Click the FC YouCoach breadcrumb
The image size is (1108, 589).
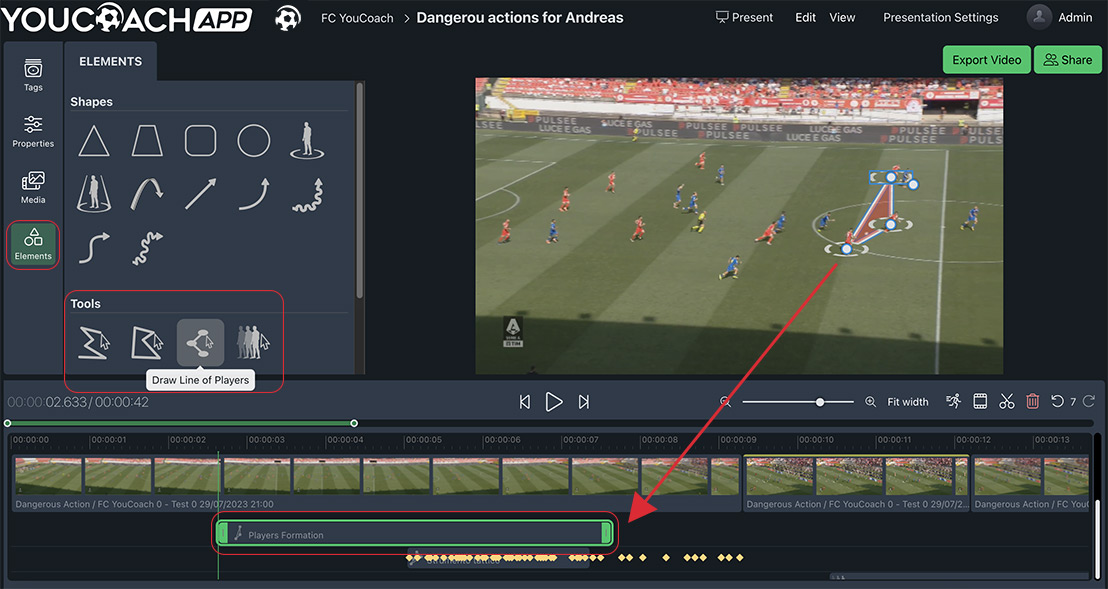pos(357,18)
